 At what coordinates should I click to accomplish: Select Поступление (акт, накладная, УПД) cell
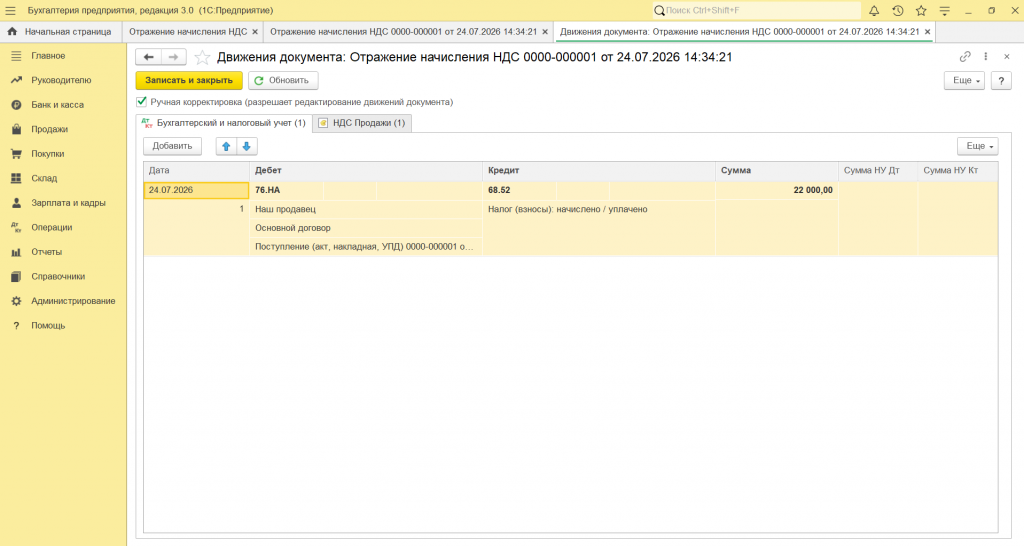tap(366, 247)
